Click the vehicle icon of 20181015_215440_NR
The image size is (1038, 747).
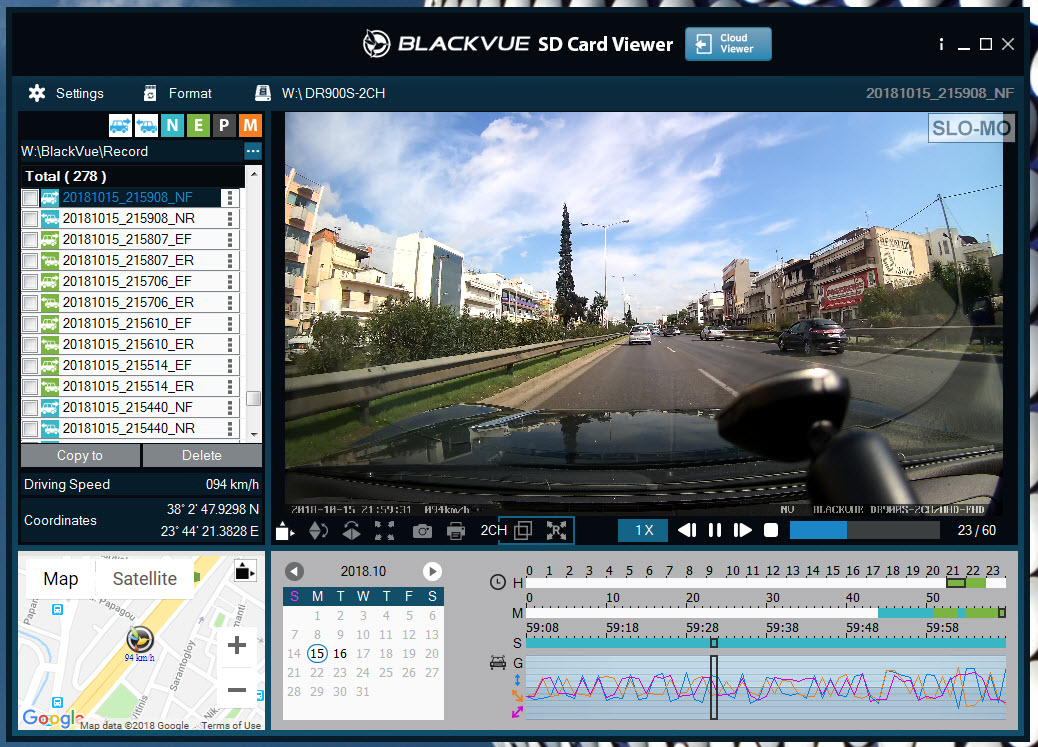[50, 428]
